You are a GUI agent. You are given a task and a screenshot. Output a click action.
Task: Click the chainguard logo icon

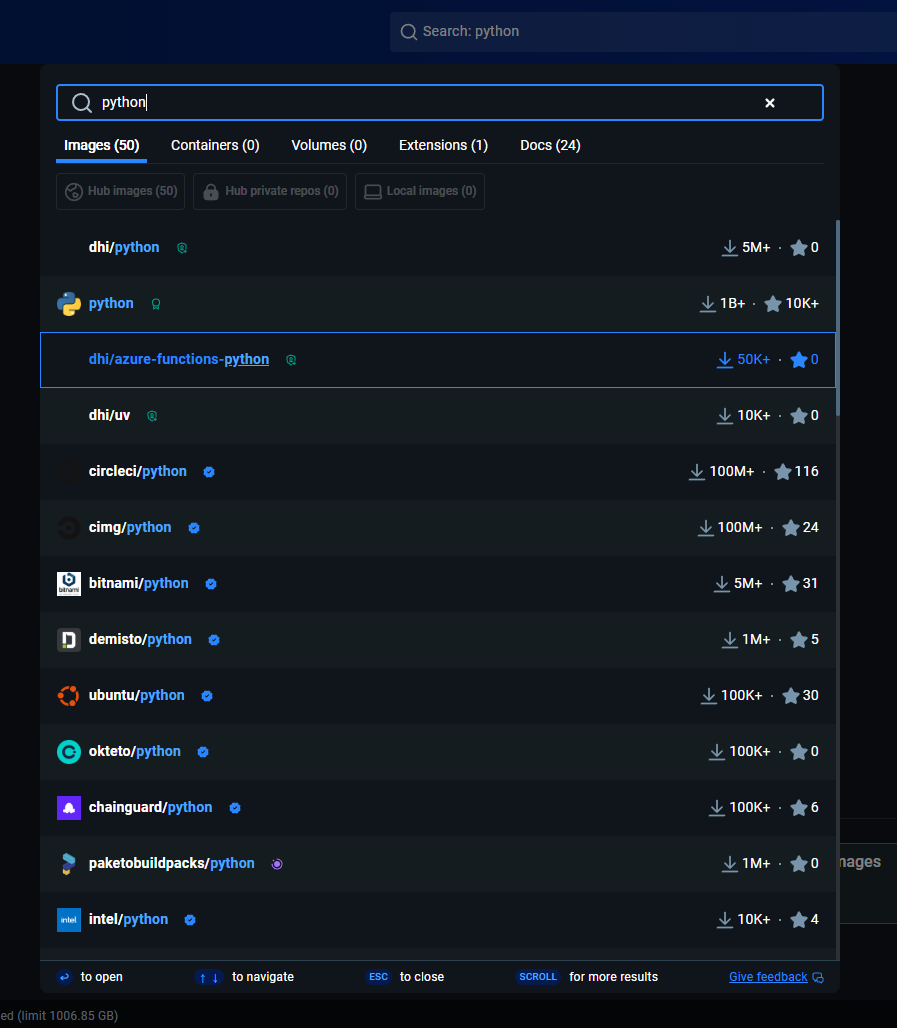click(69, 808)
